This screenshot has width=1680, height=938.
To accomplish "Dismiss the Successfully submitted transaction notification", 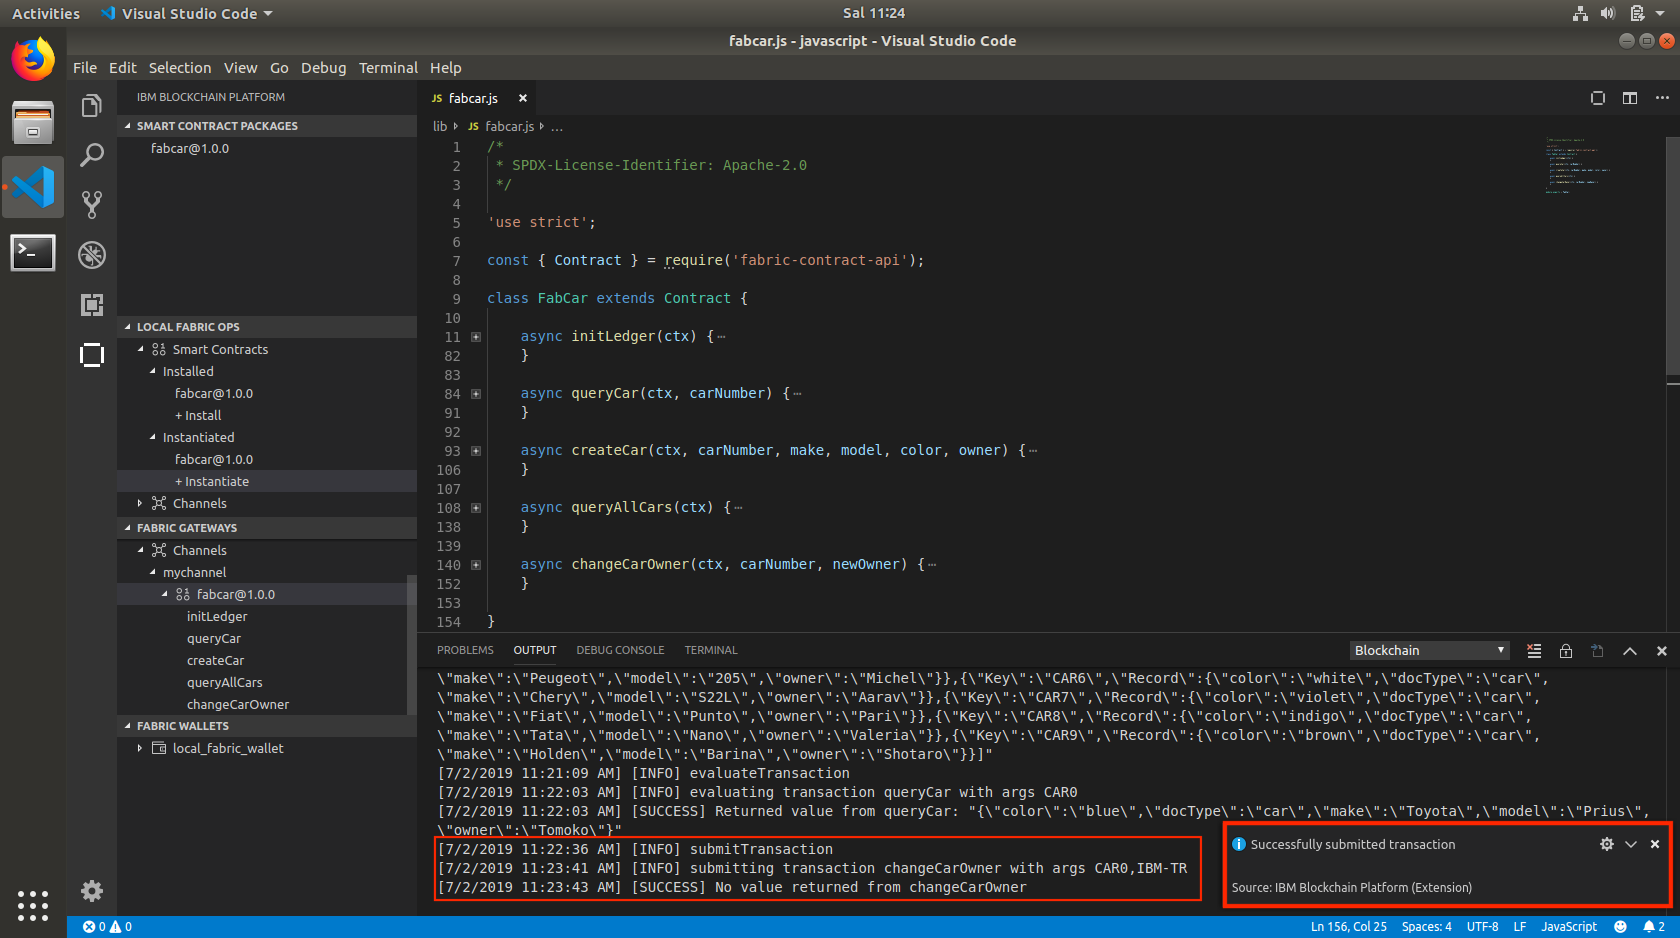I will 1655,844.
